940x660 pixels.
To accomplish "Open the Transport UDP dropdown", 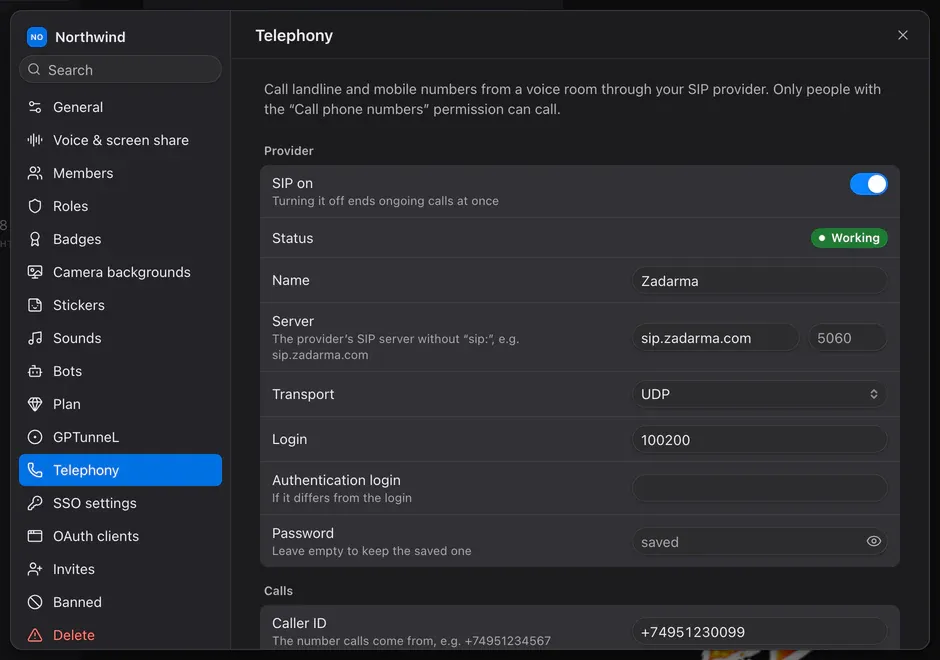I will (x=759, y=394).
